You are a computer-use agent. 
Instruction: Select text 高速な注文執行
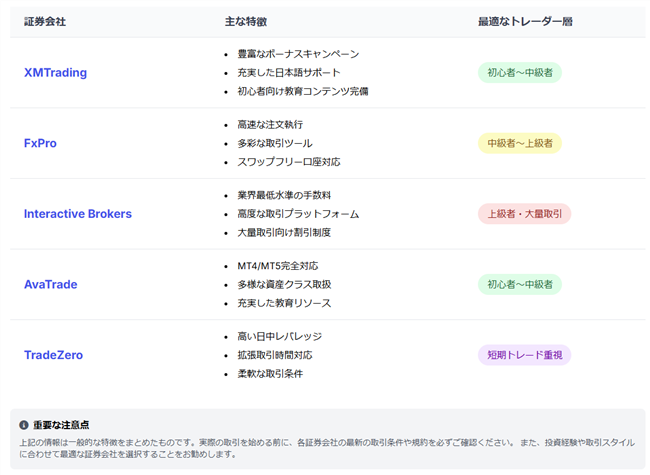(x=270, y=124)
